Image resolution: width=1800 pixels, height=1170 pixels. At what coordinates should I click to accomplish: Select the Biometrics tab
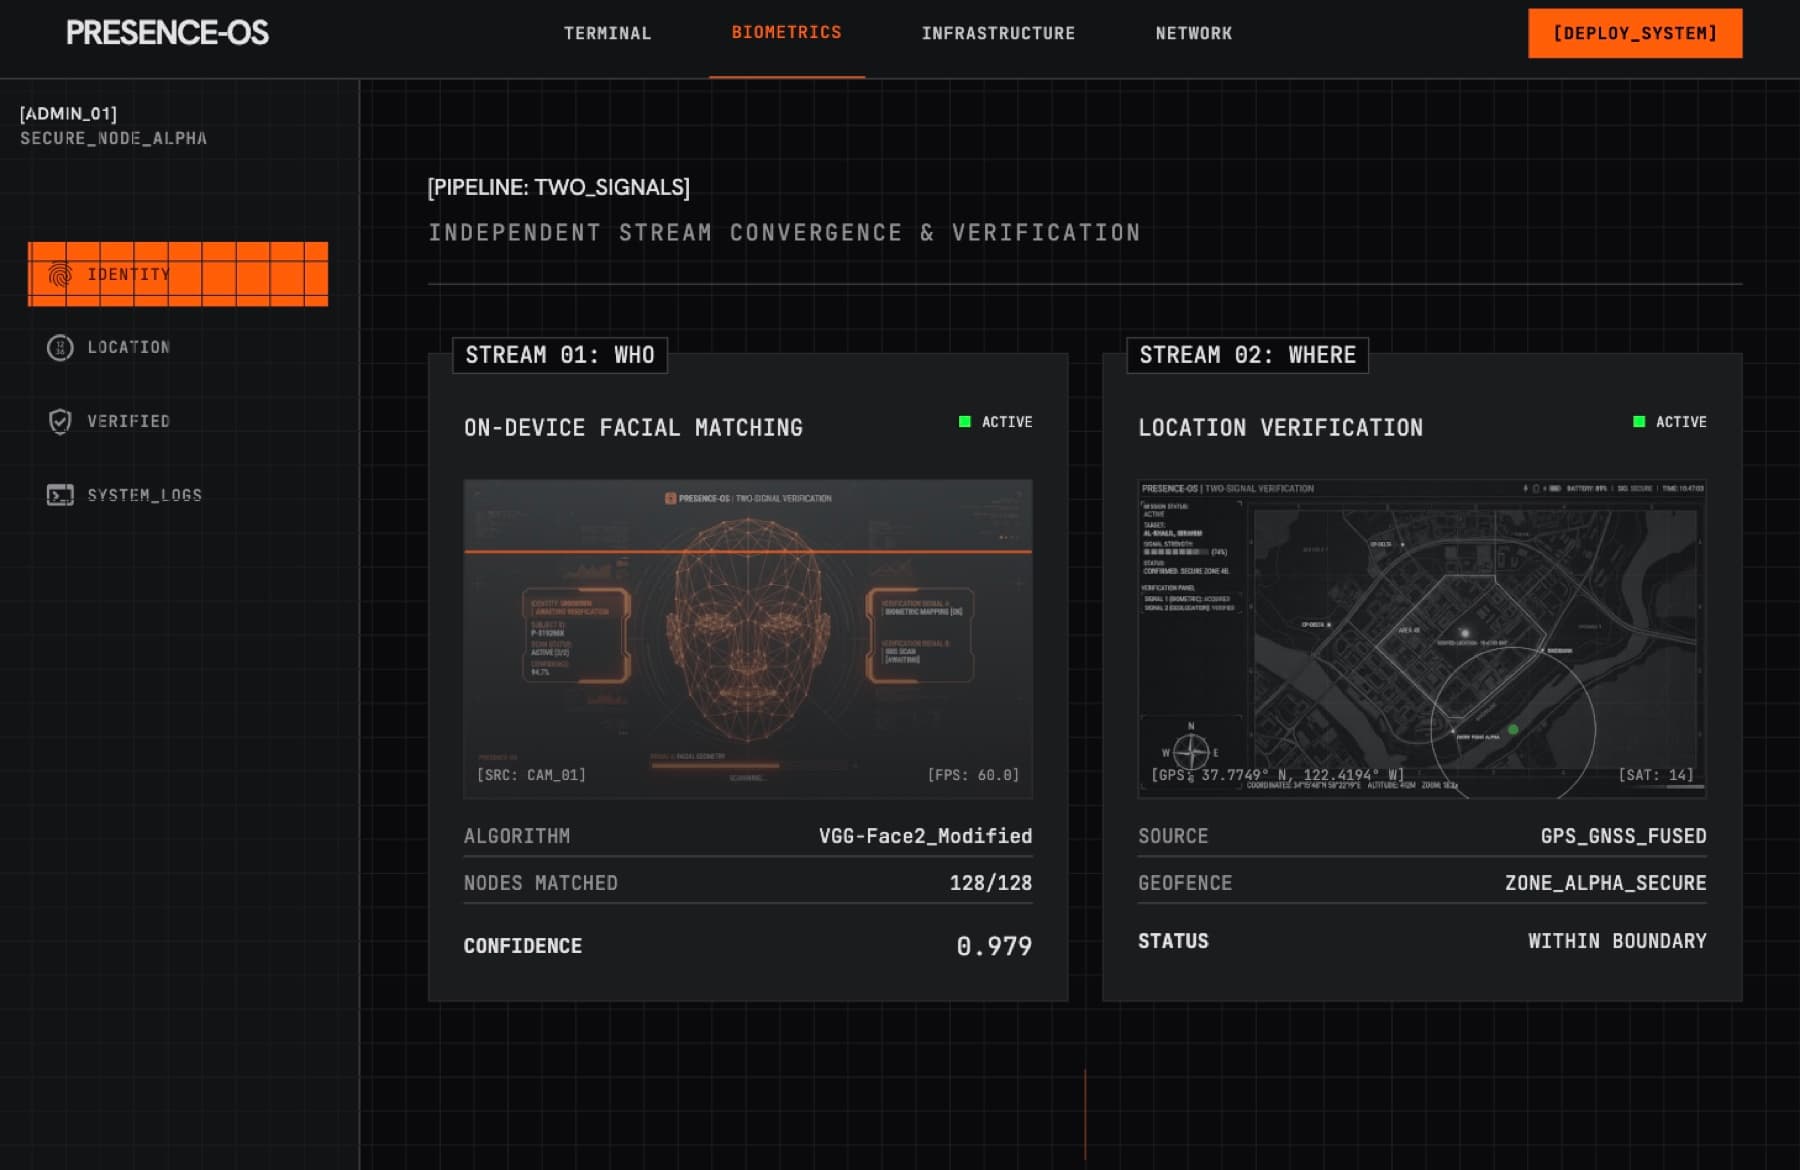787,33
